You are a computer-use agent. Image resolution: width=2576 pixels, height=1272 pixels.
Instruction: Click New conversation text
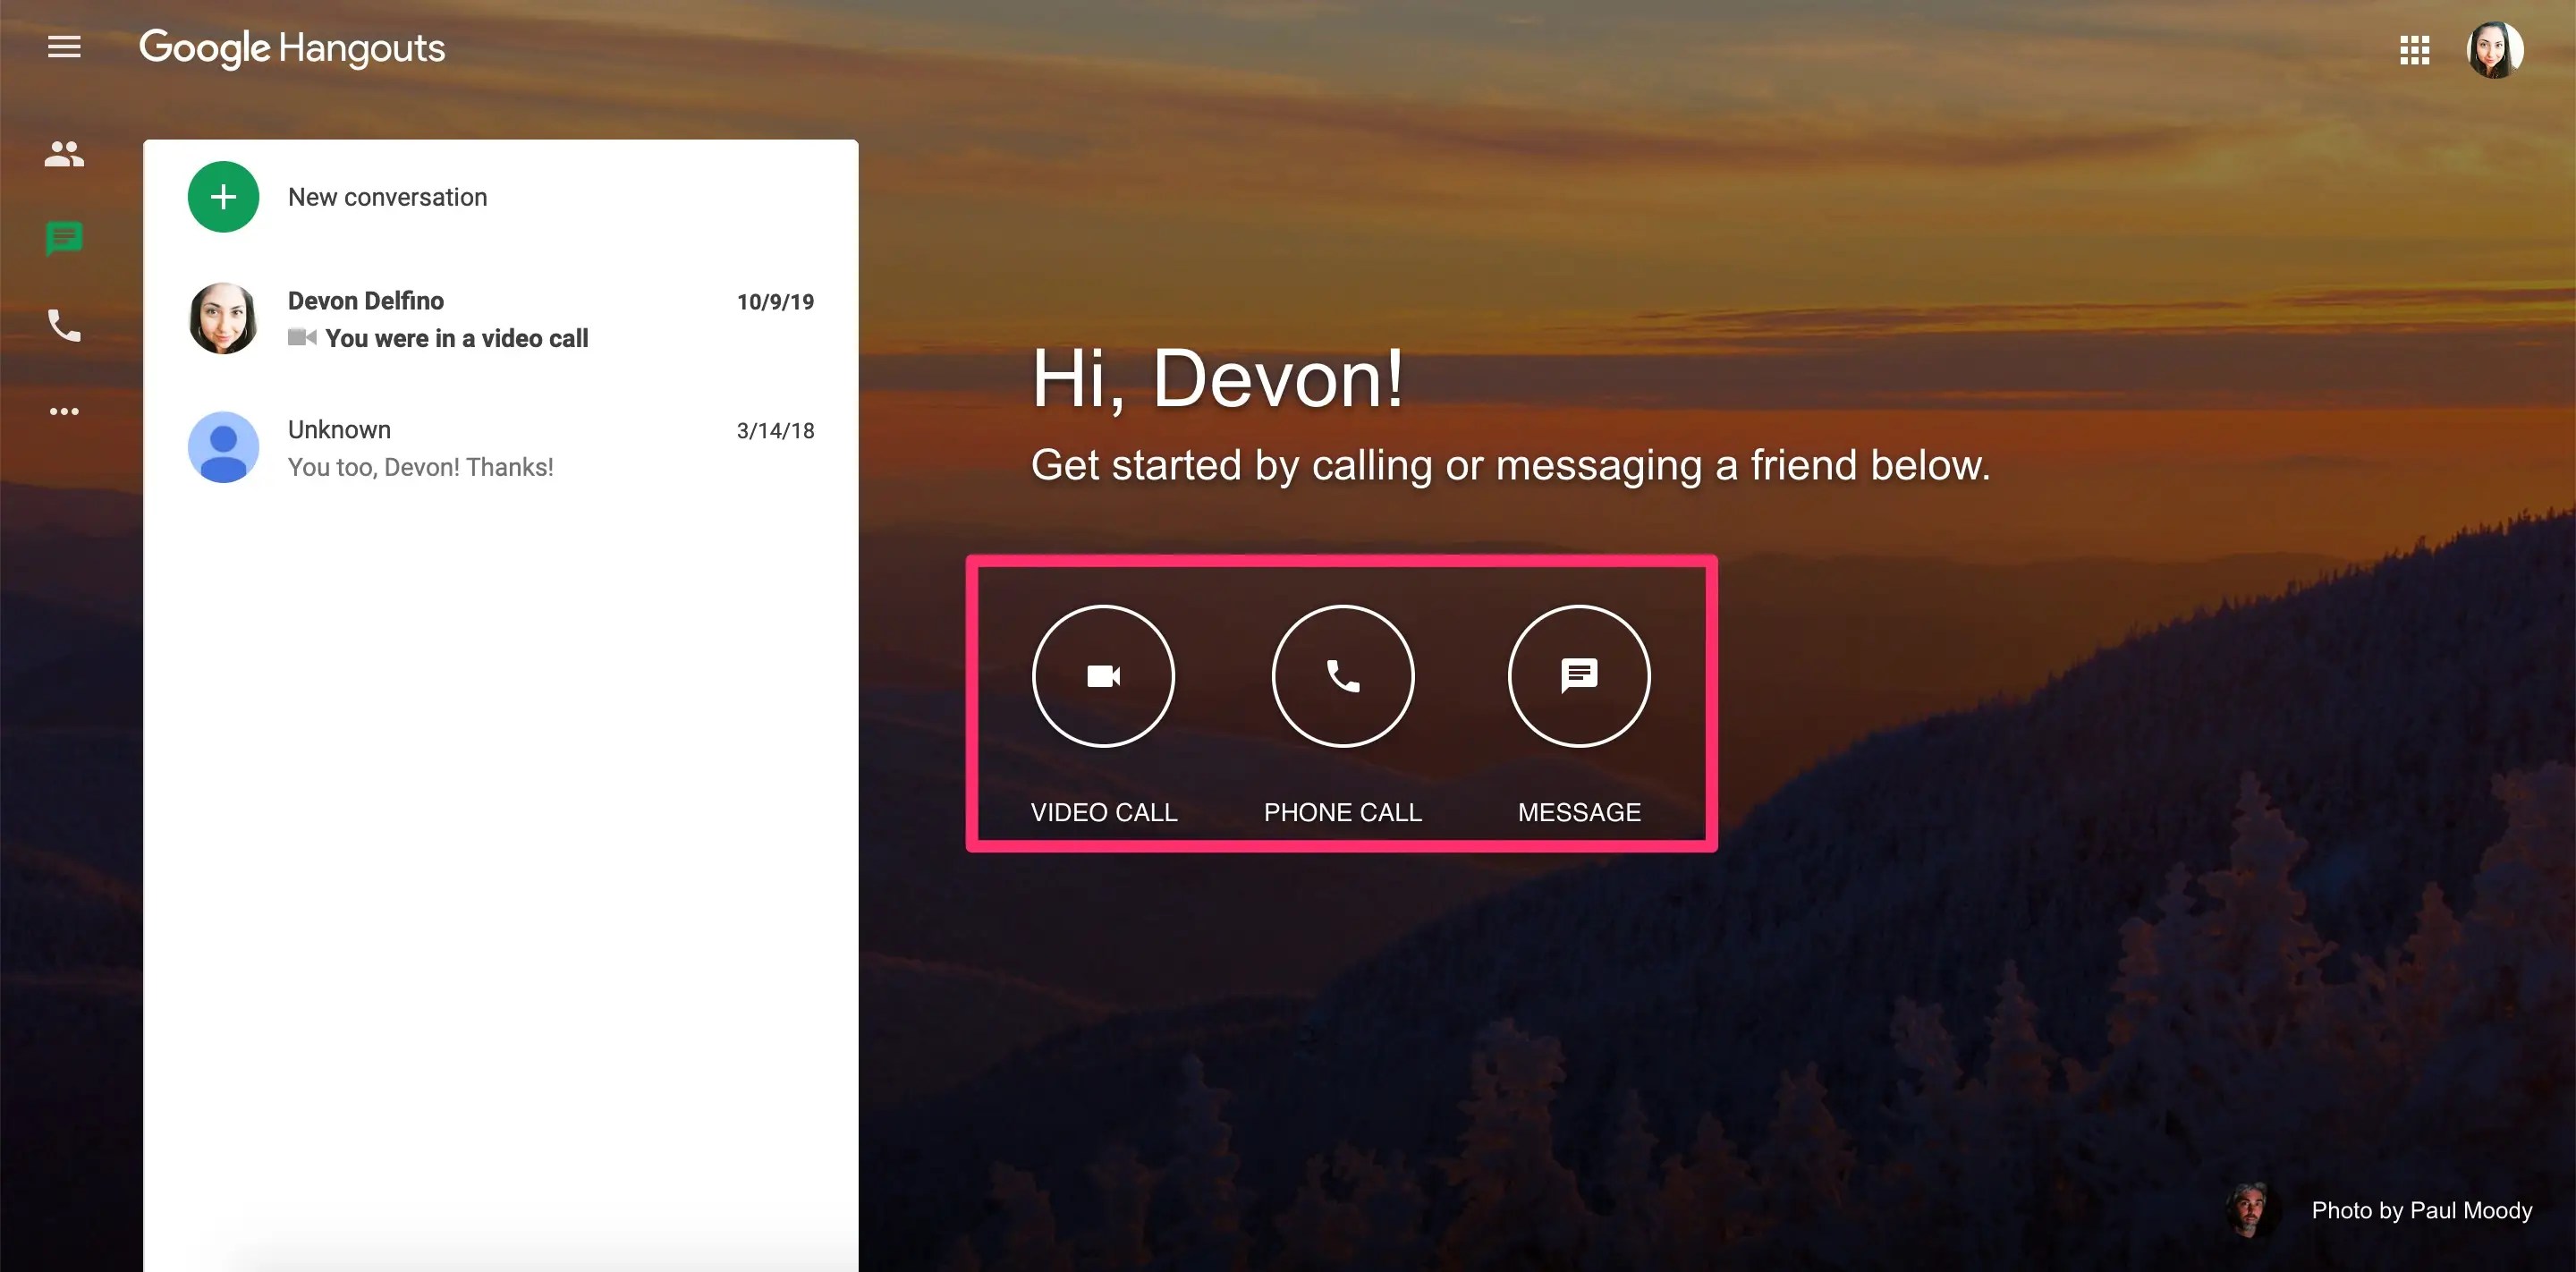point(387,197)
